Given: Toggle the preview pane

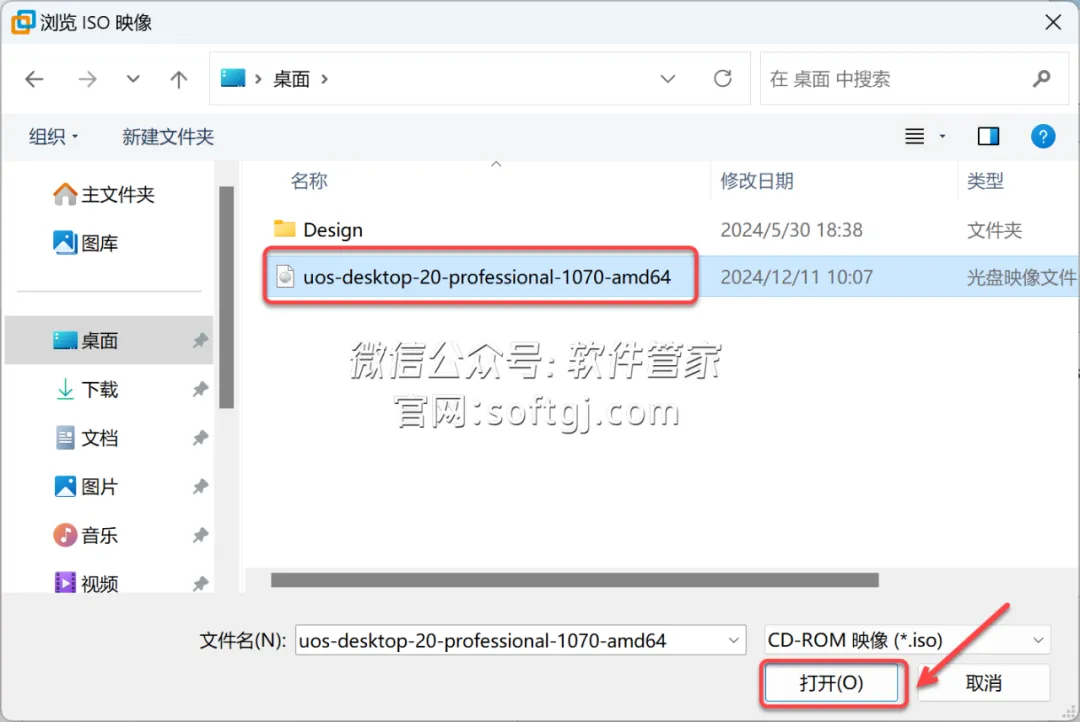Looking at the screenshot, I should pos(988,136).
